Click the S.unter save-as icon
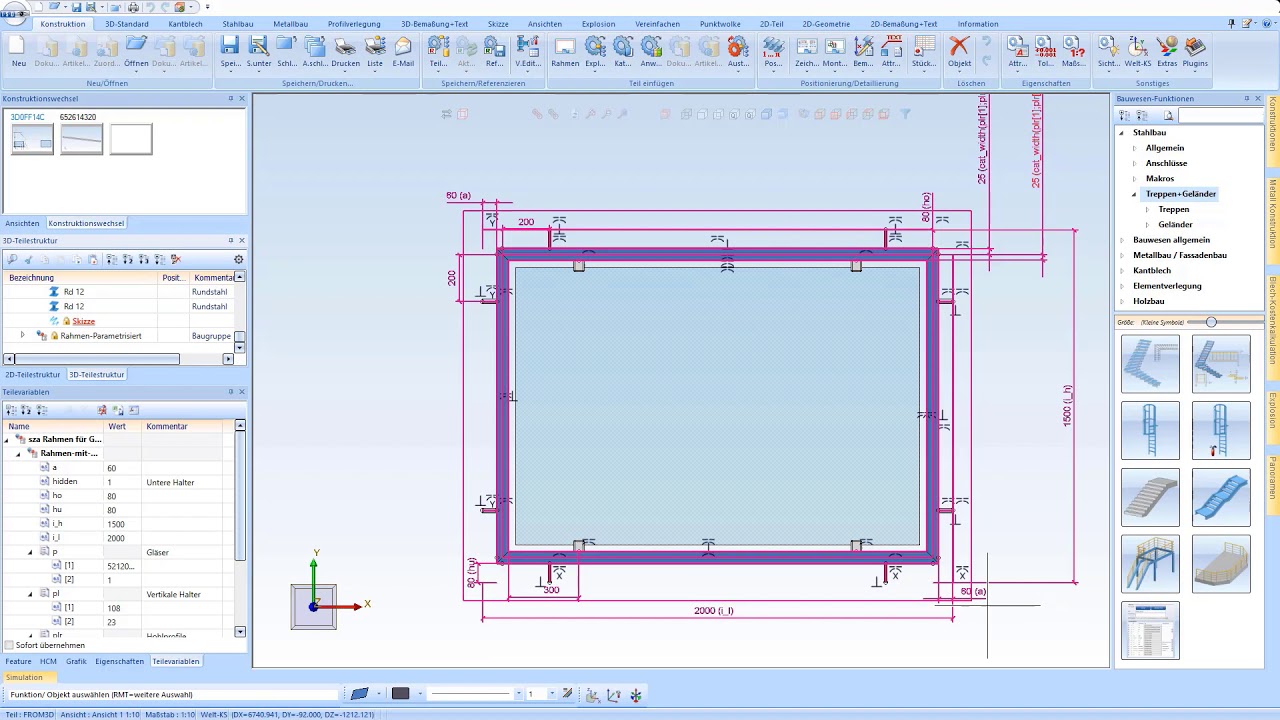Image resolution: width=1280 pixels, height=720 pixels. [x=259, y=46]
